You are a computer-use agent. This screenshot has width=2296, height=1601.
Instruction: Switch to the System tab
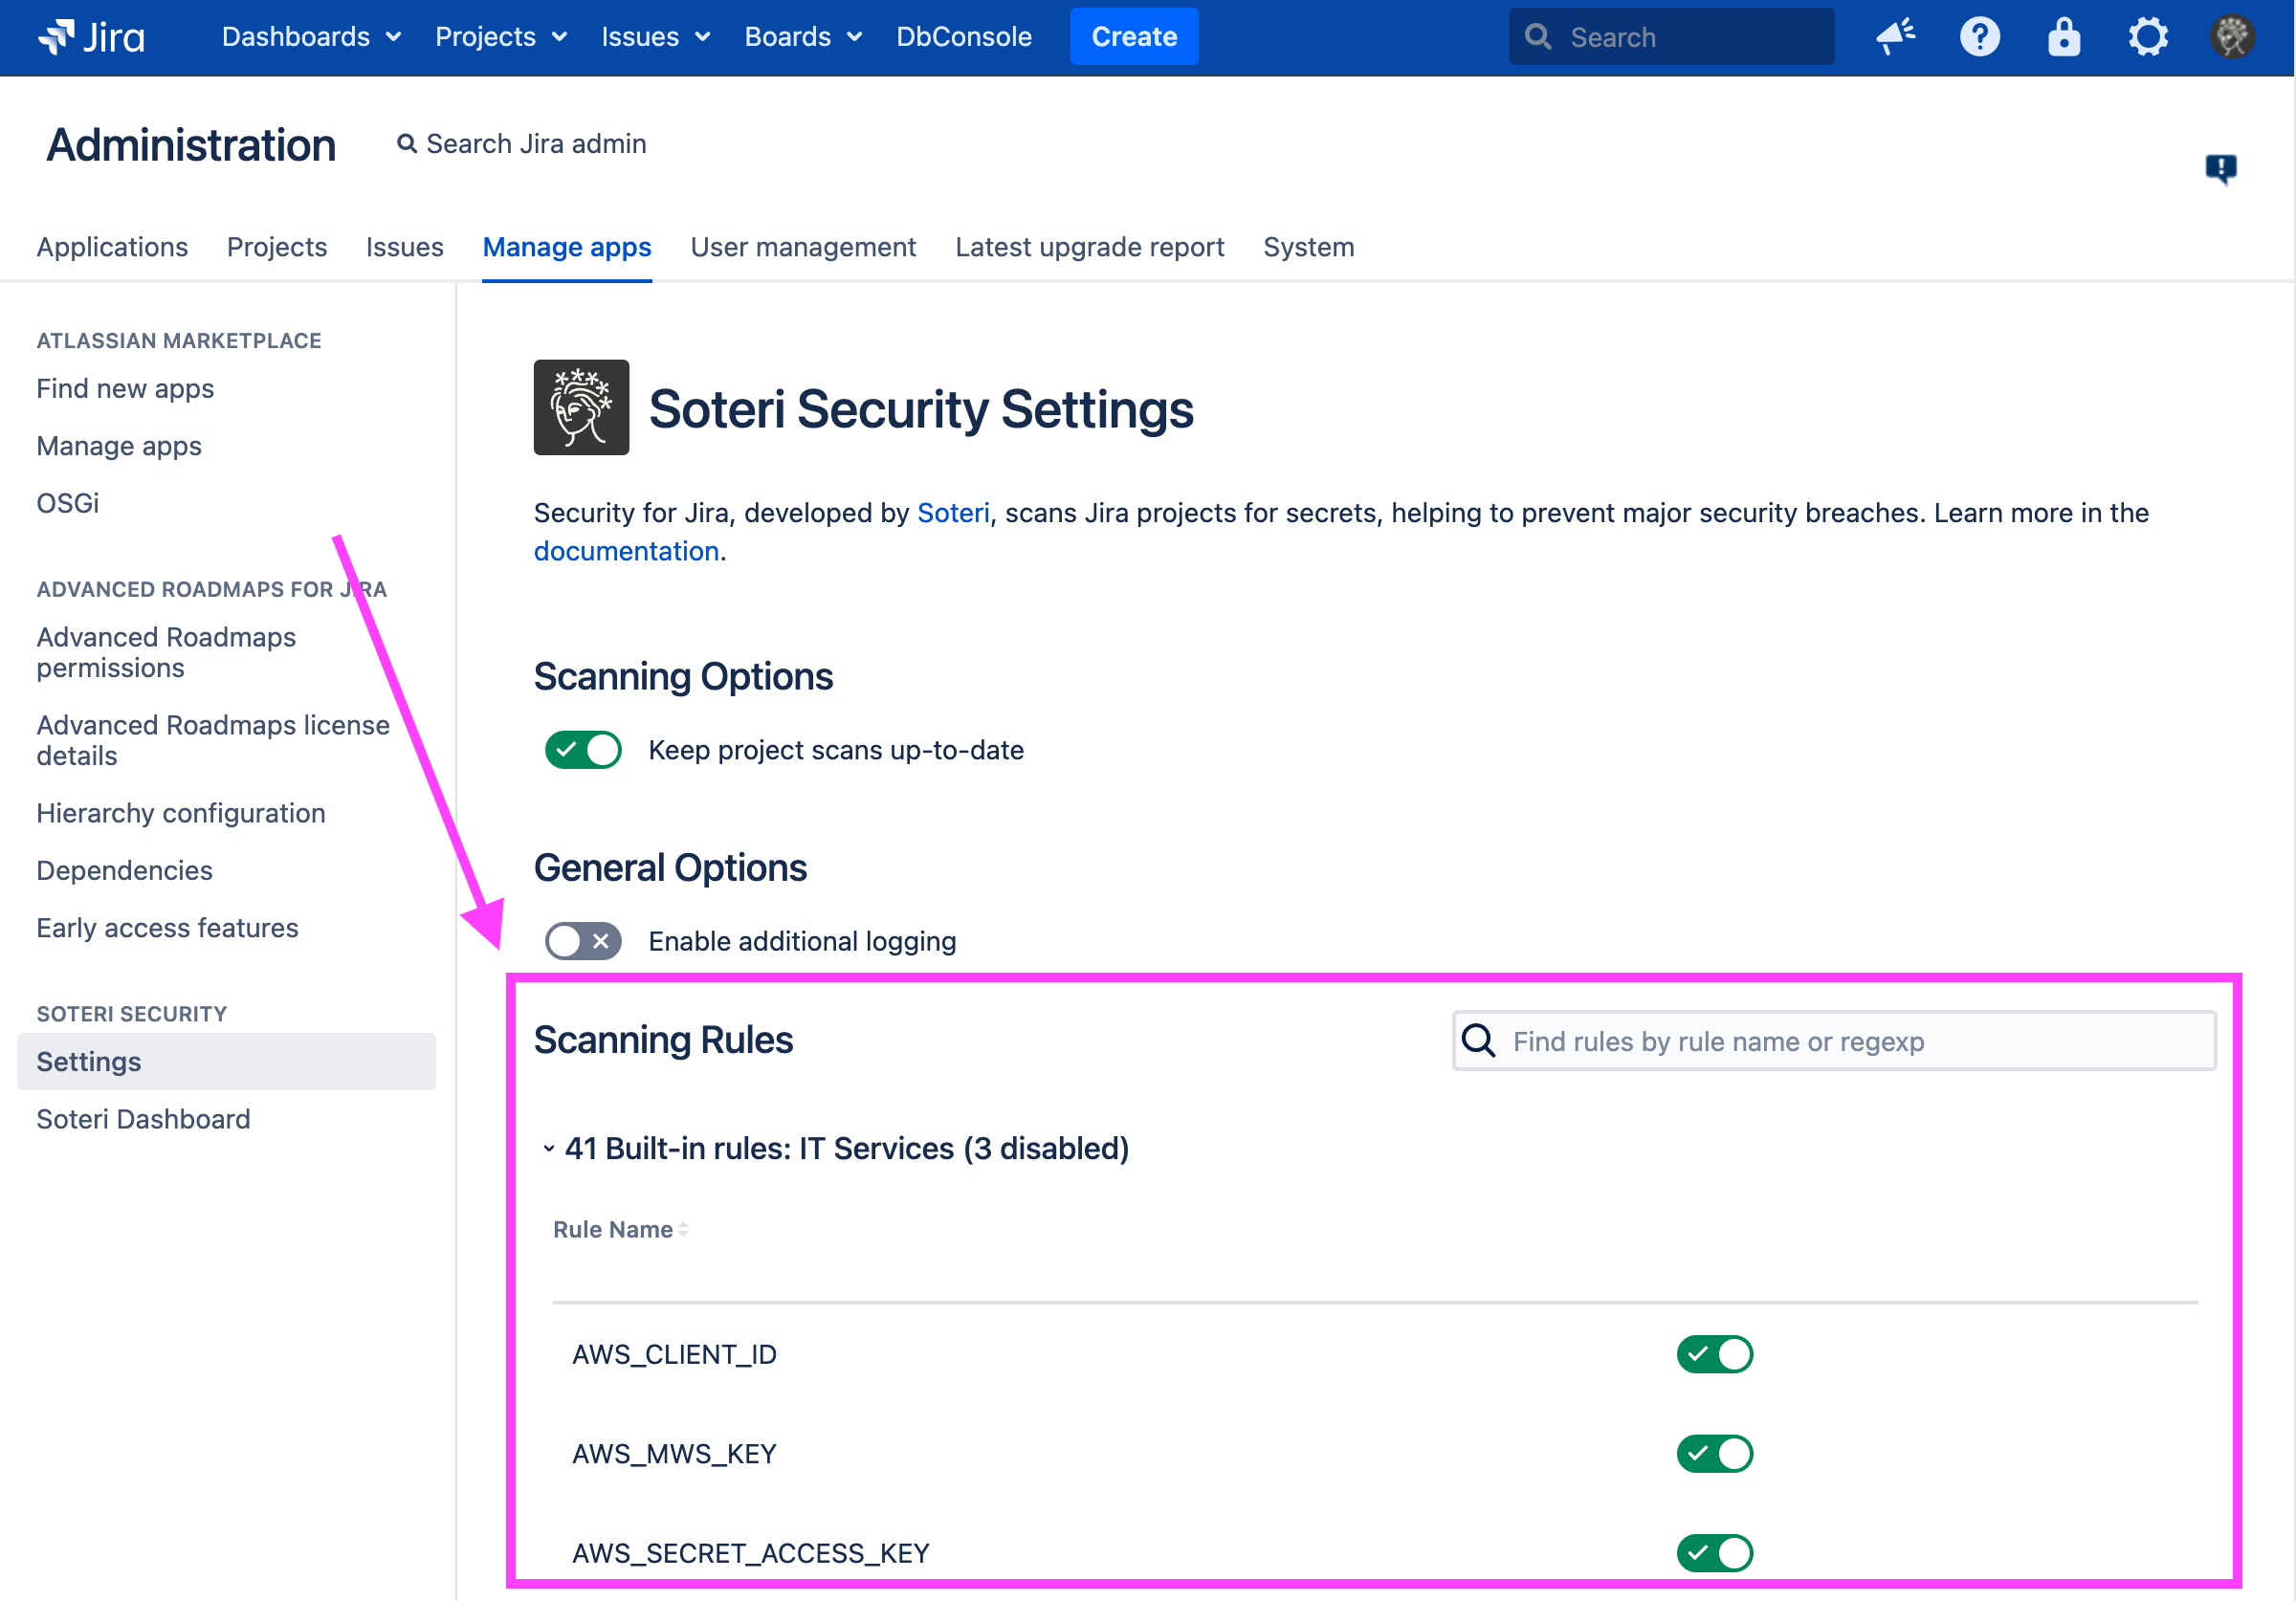1307,247
